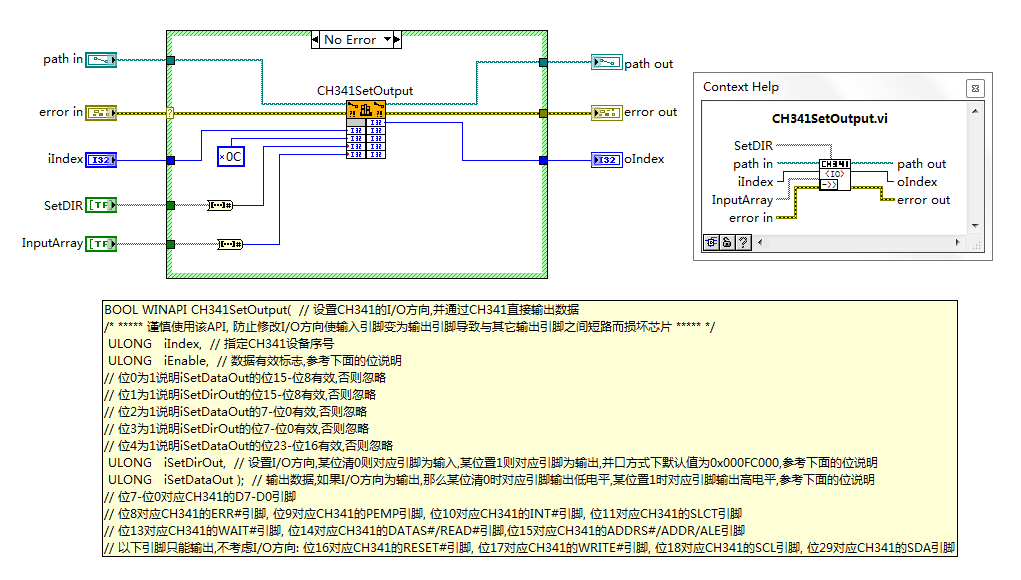Click the iIndex I32 terminal

click(101, 159)
